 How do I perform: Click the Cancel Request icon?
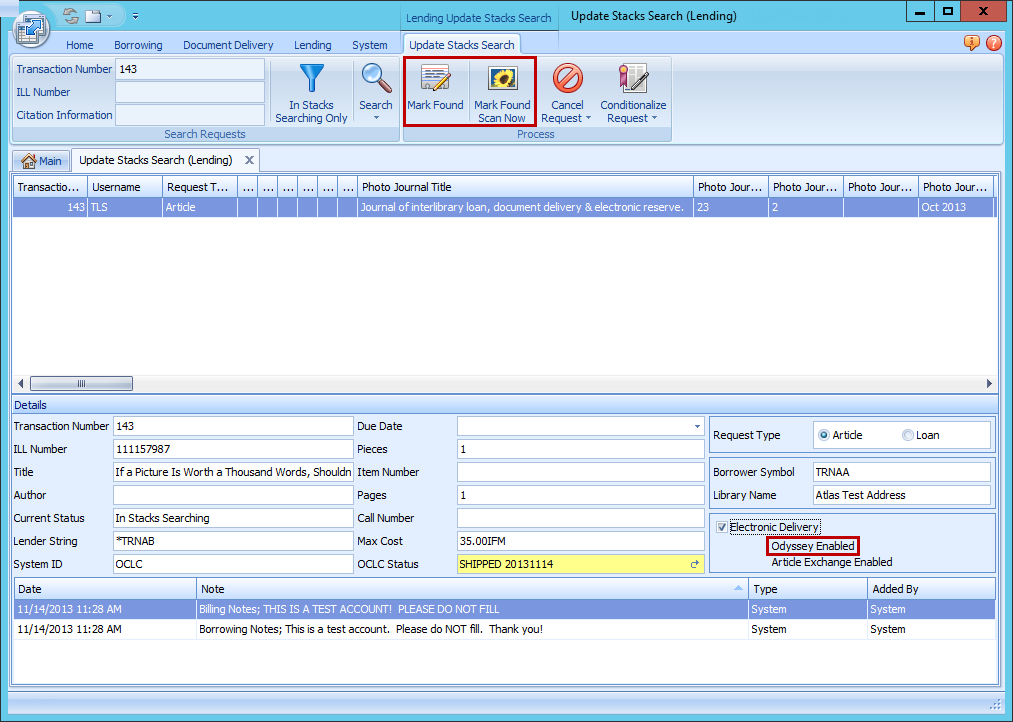coord(567,80)
